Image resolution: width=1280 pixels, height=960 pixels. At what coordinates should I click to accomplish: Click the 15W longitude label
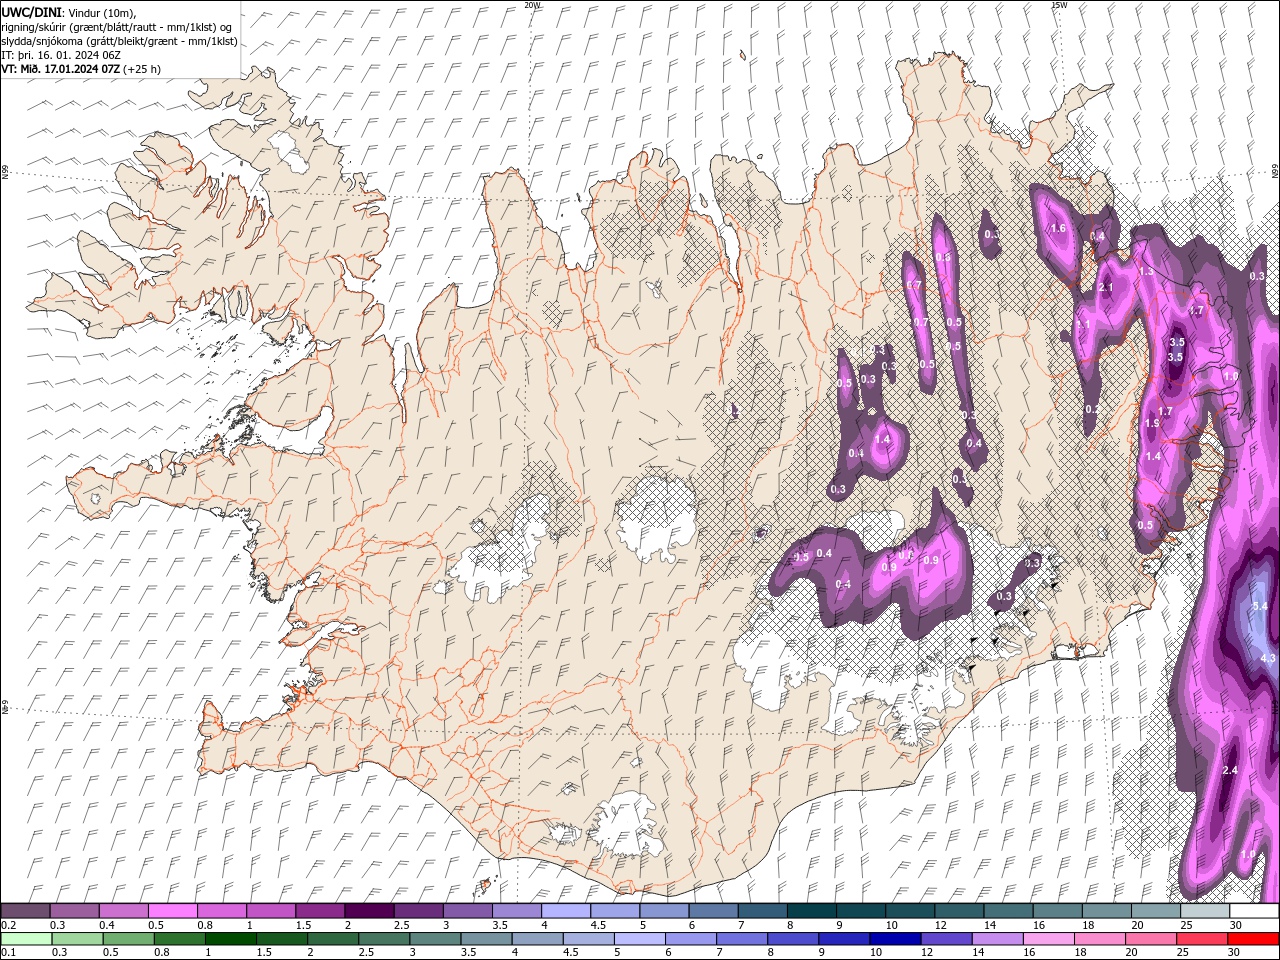(x=1058, y=5)
